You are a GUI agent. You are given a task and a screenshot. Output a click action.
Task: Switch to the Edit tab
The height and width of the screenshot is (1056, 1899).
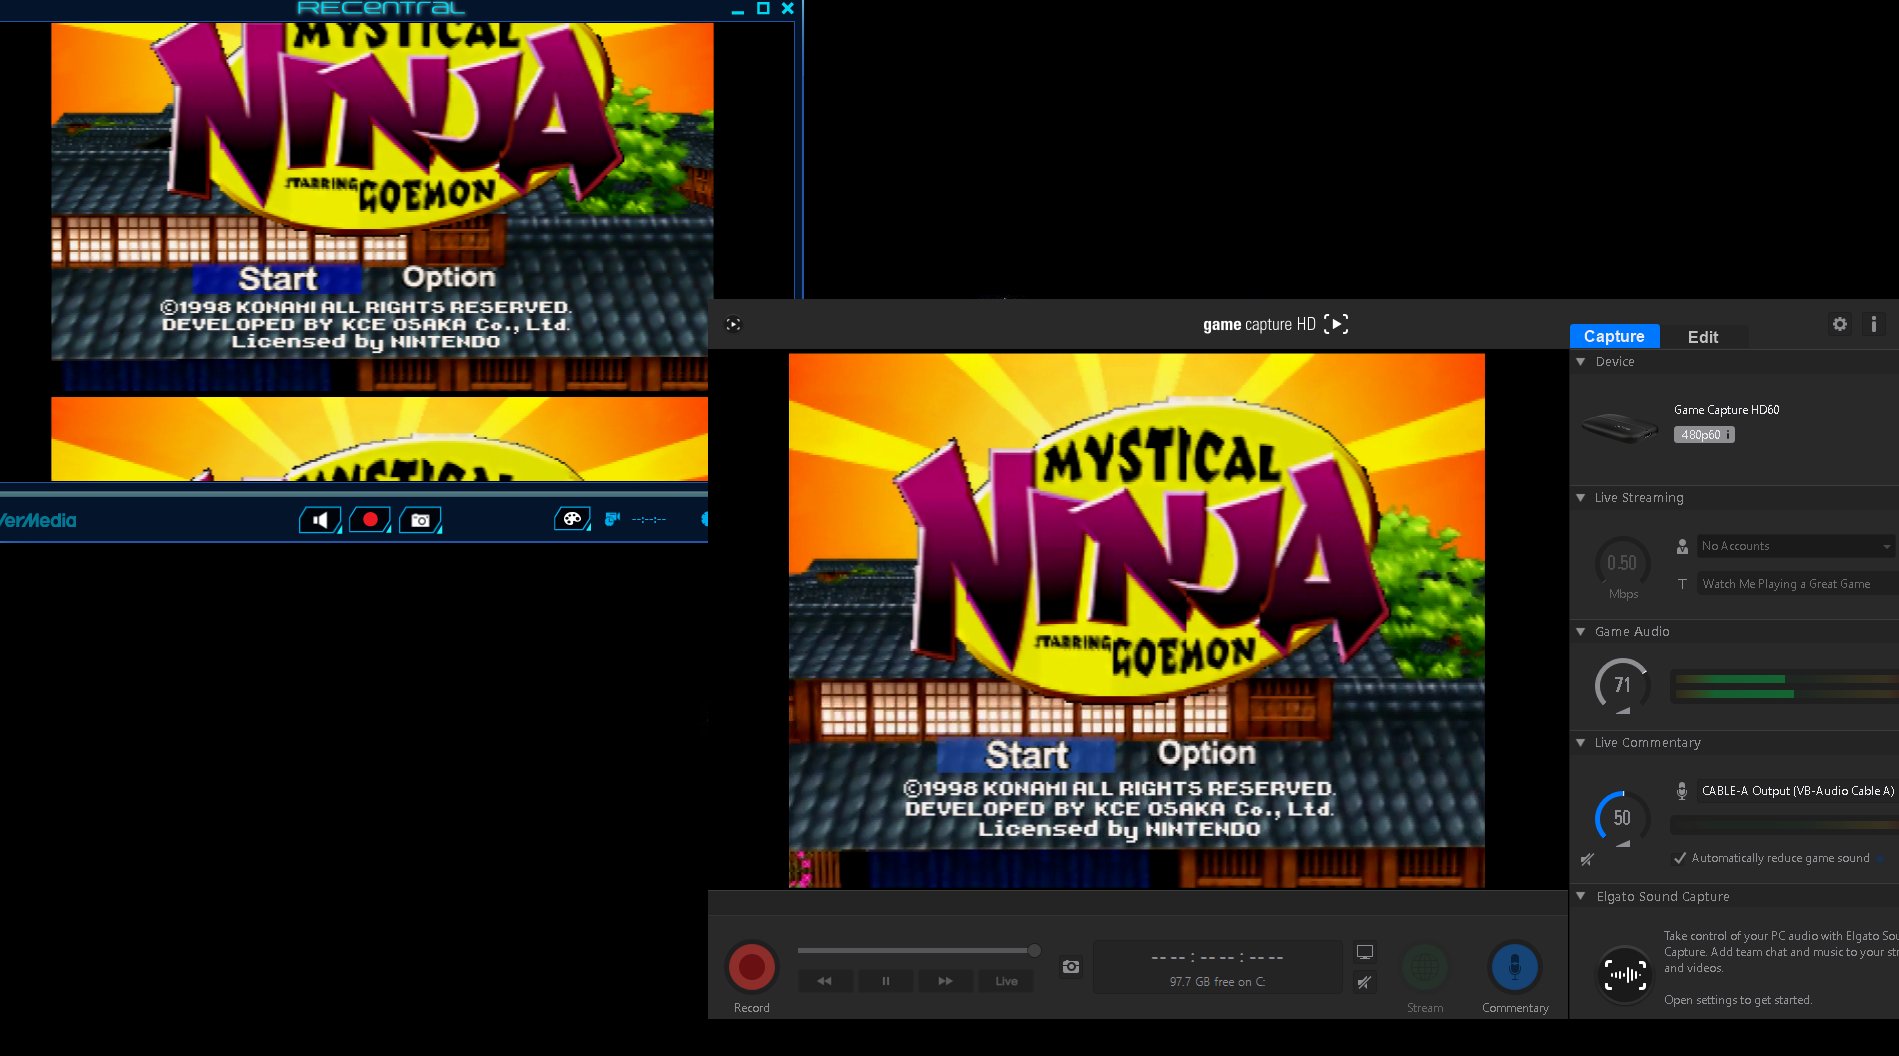tap(1703, 337)
